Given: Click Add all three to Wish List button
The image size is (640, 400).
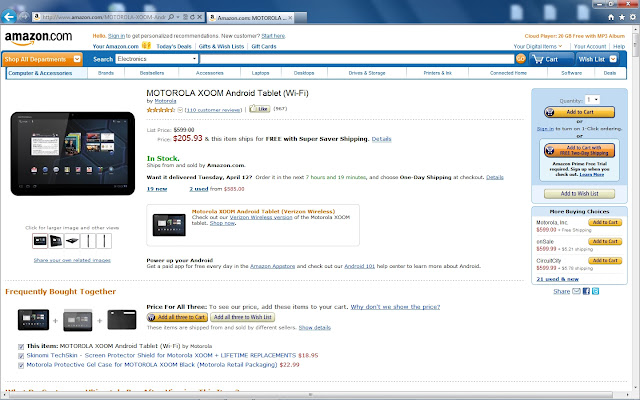Looking at the screenshot, I should [242, 317].
